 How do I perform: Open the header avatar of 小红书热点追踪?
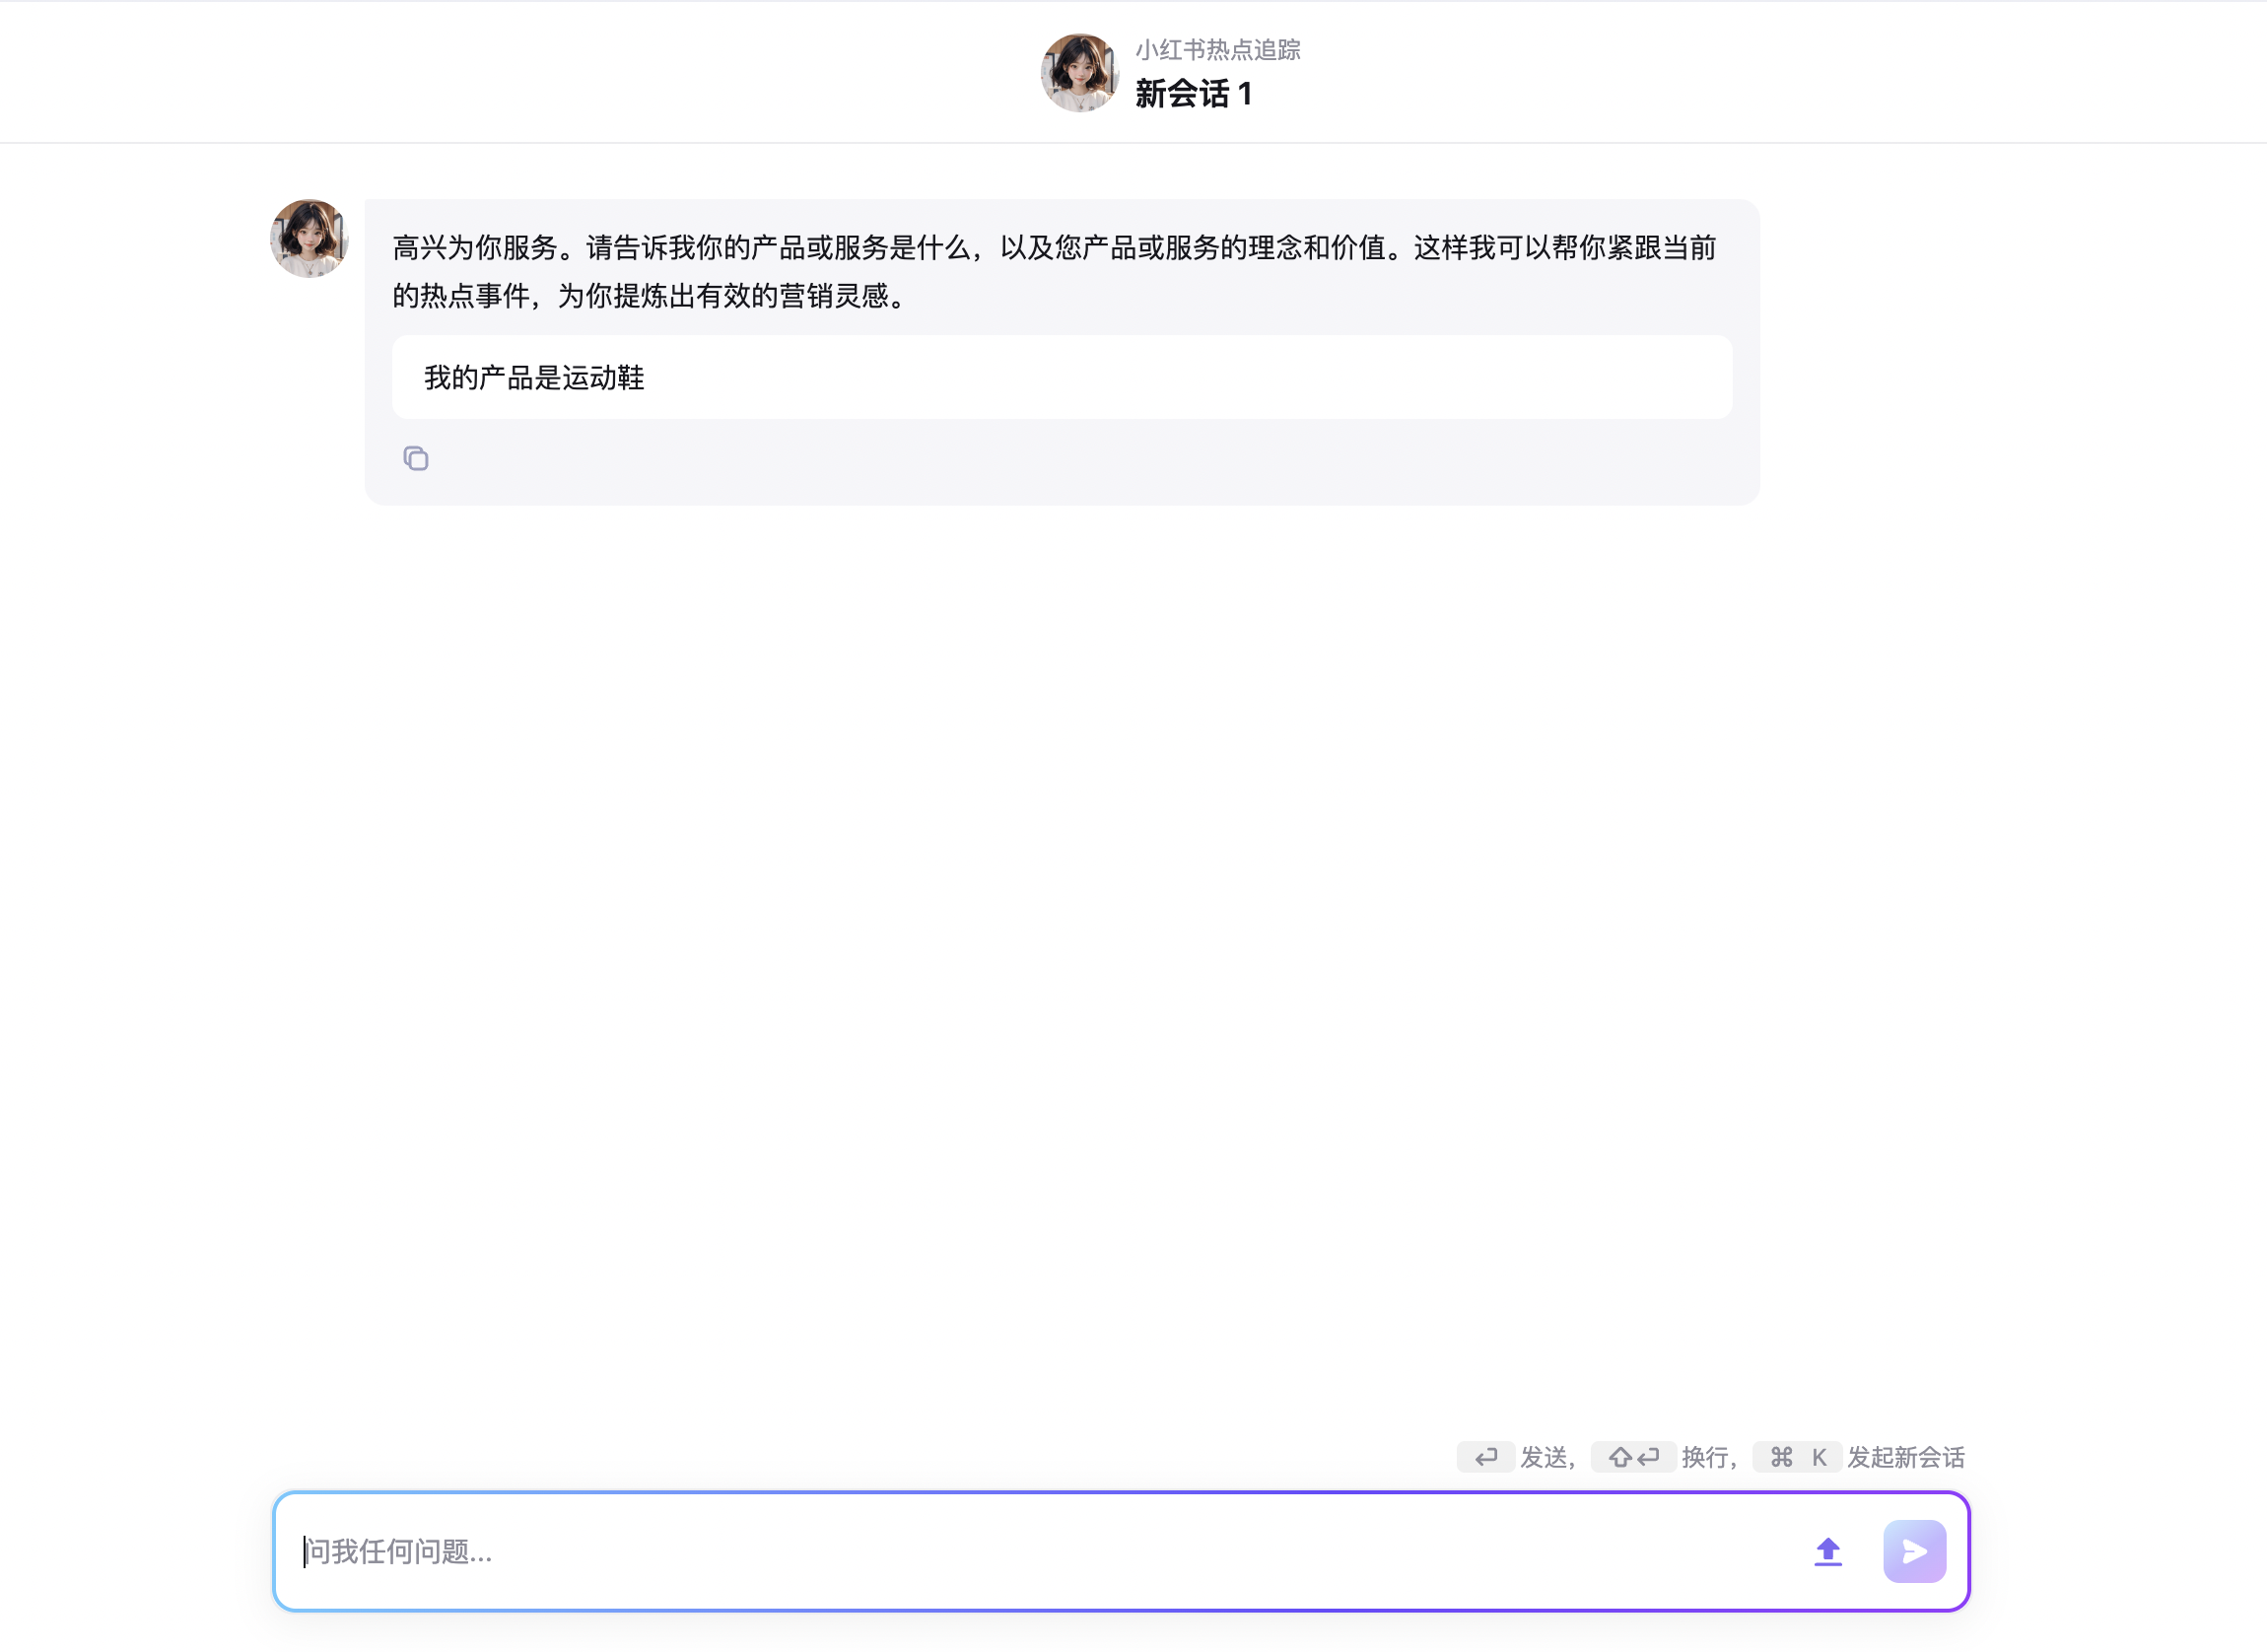[x=1079, y=73]
